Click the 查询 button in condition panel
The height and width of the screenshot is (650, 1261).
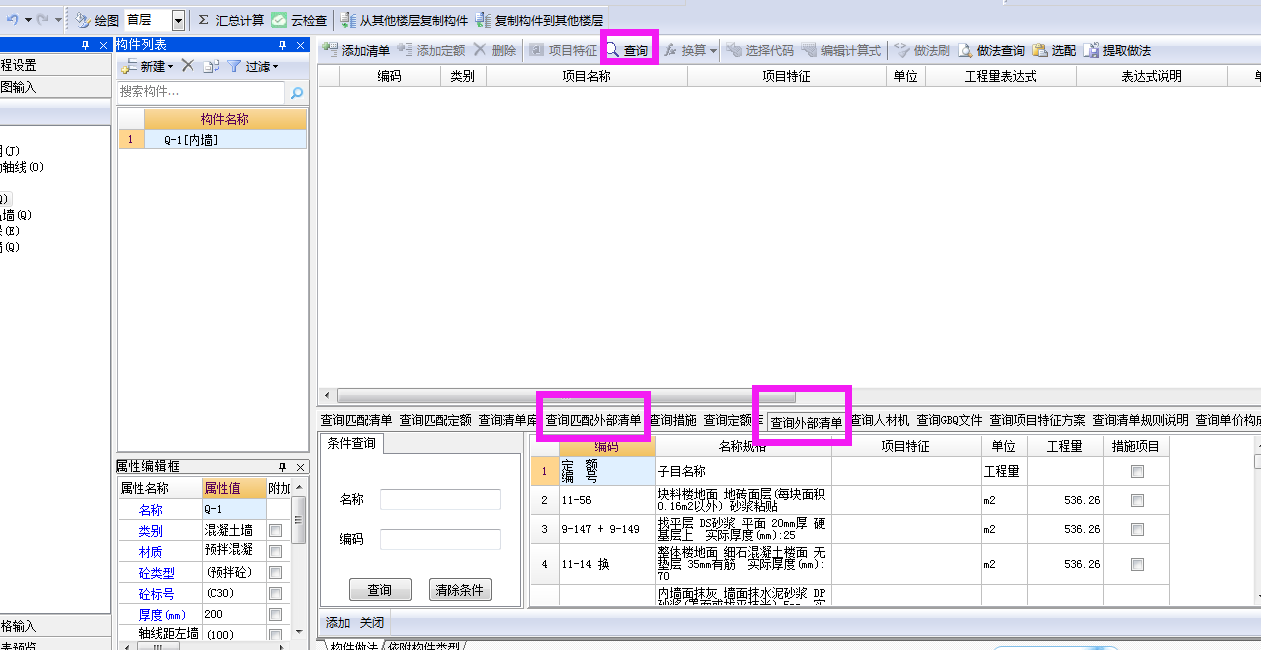coord(380,590)
